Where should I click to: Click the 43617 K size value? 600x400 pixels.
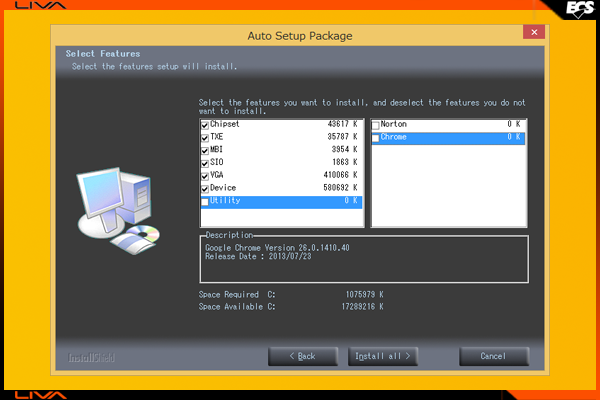(342, 124)
